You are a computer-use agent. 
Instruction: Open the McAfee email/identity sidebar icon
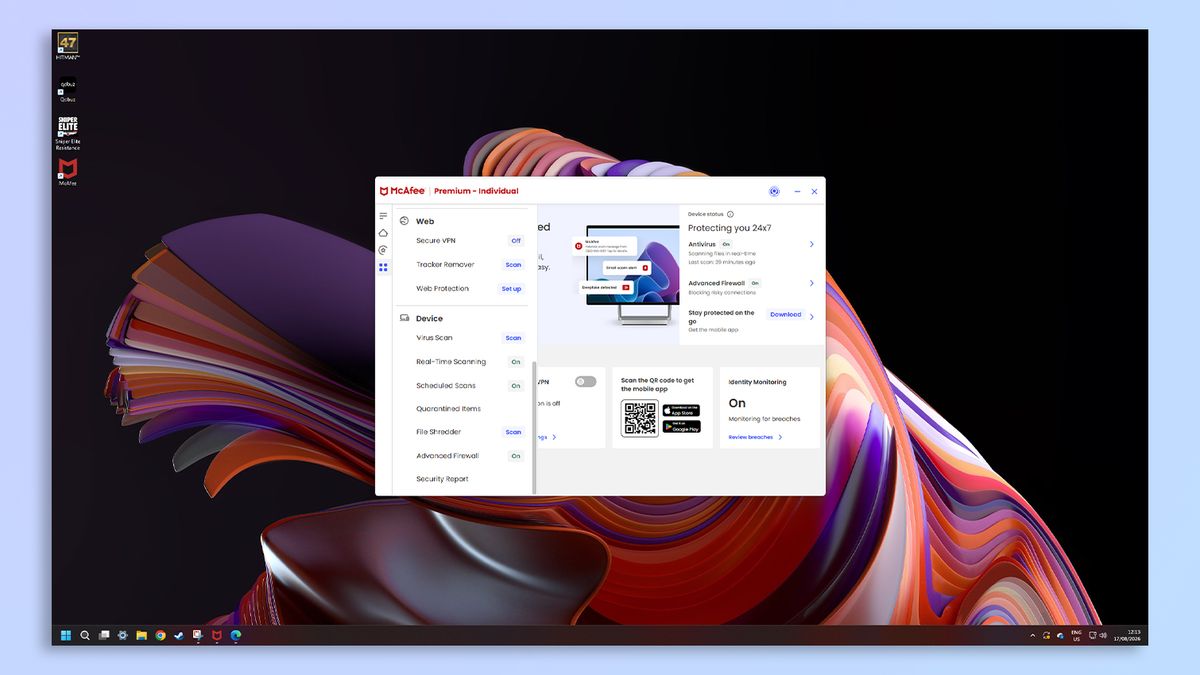(383, 250)
